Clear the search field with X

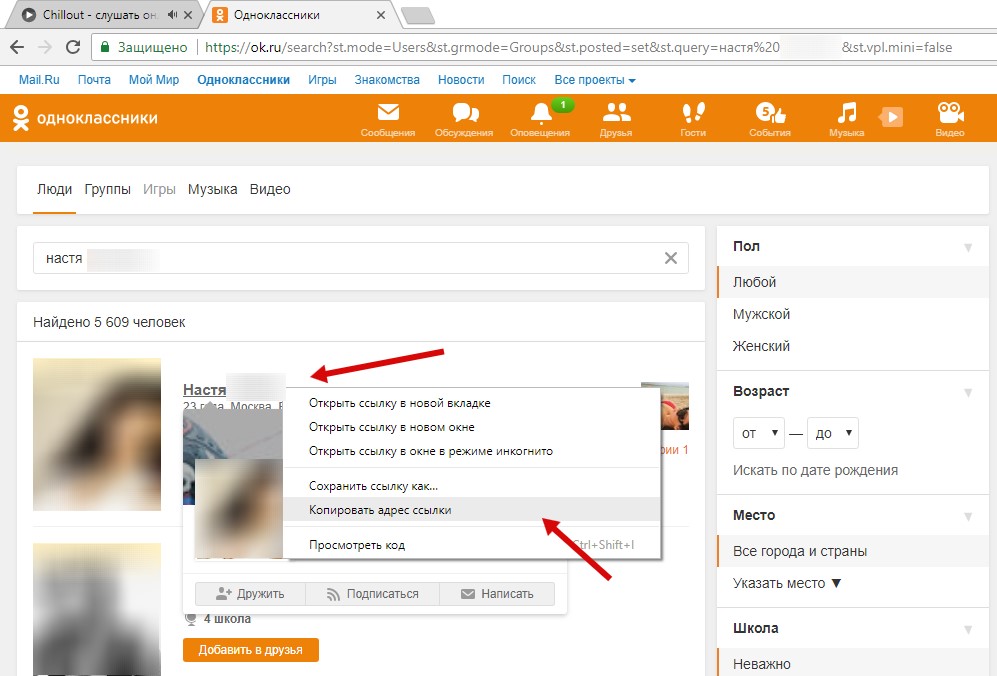tap(671, 258)
